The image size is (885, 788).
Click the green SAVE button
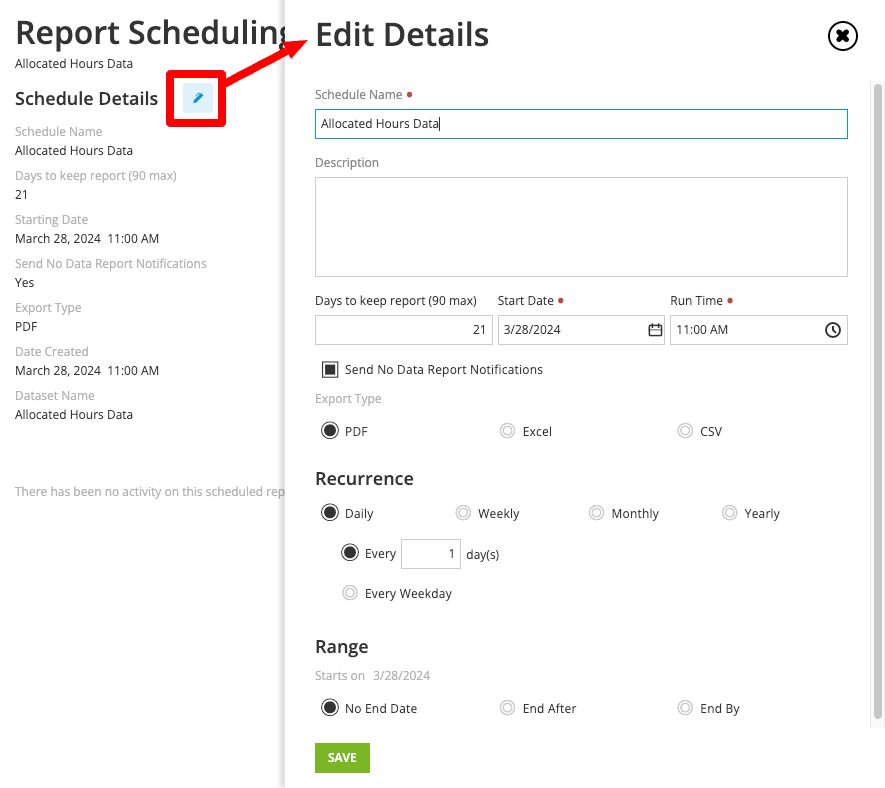342,758
